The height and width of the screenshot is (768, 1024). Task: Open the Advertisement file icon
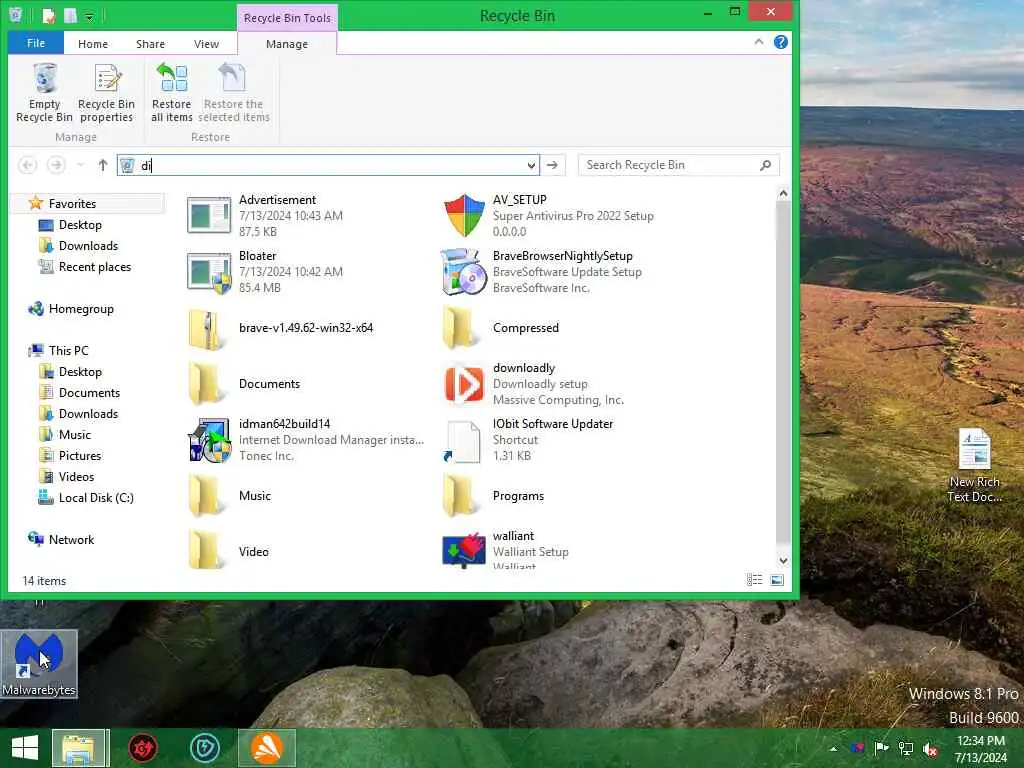tap(209, 216)
